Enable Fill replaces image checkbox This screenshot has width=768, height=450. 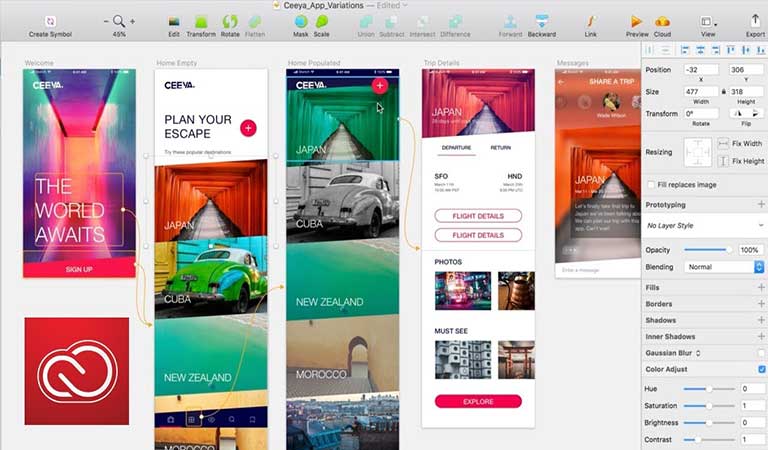[x=651, y=185]
